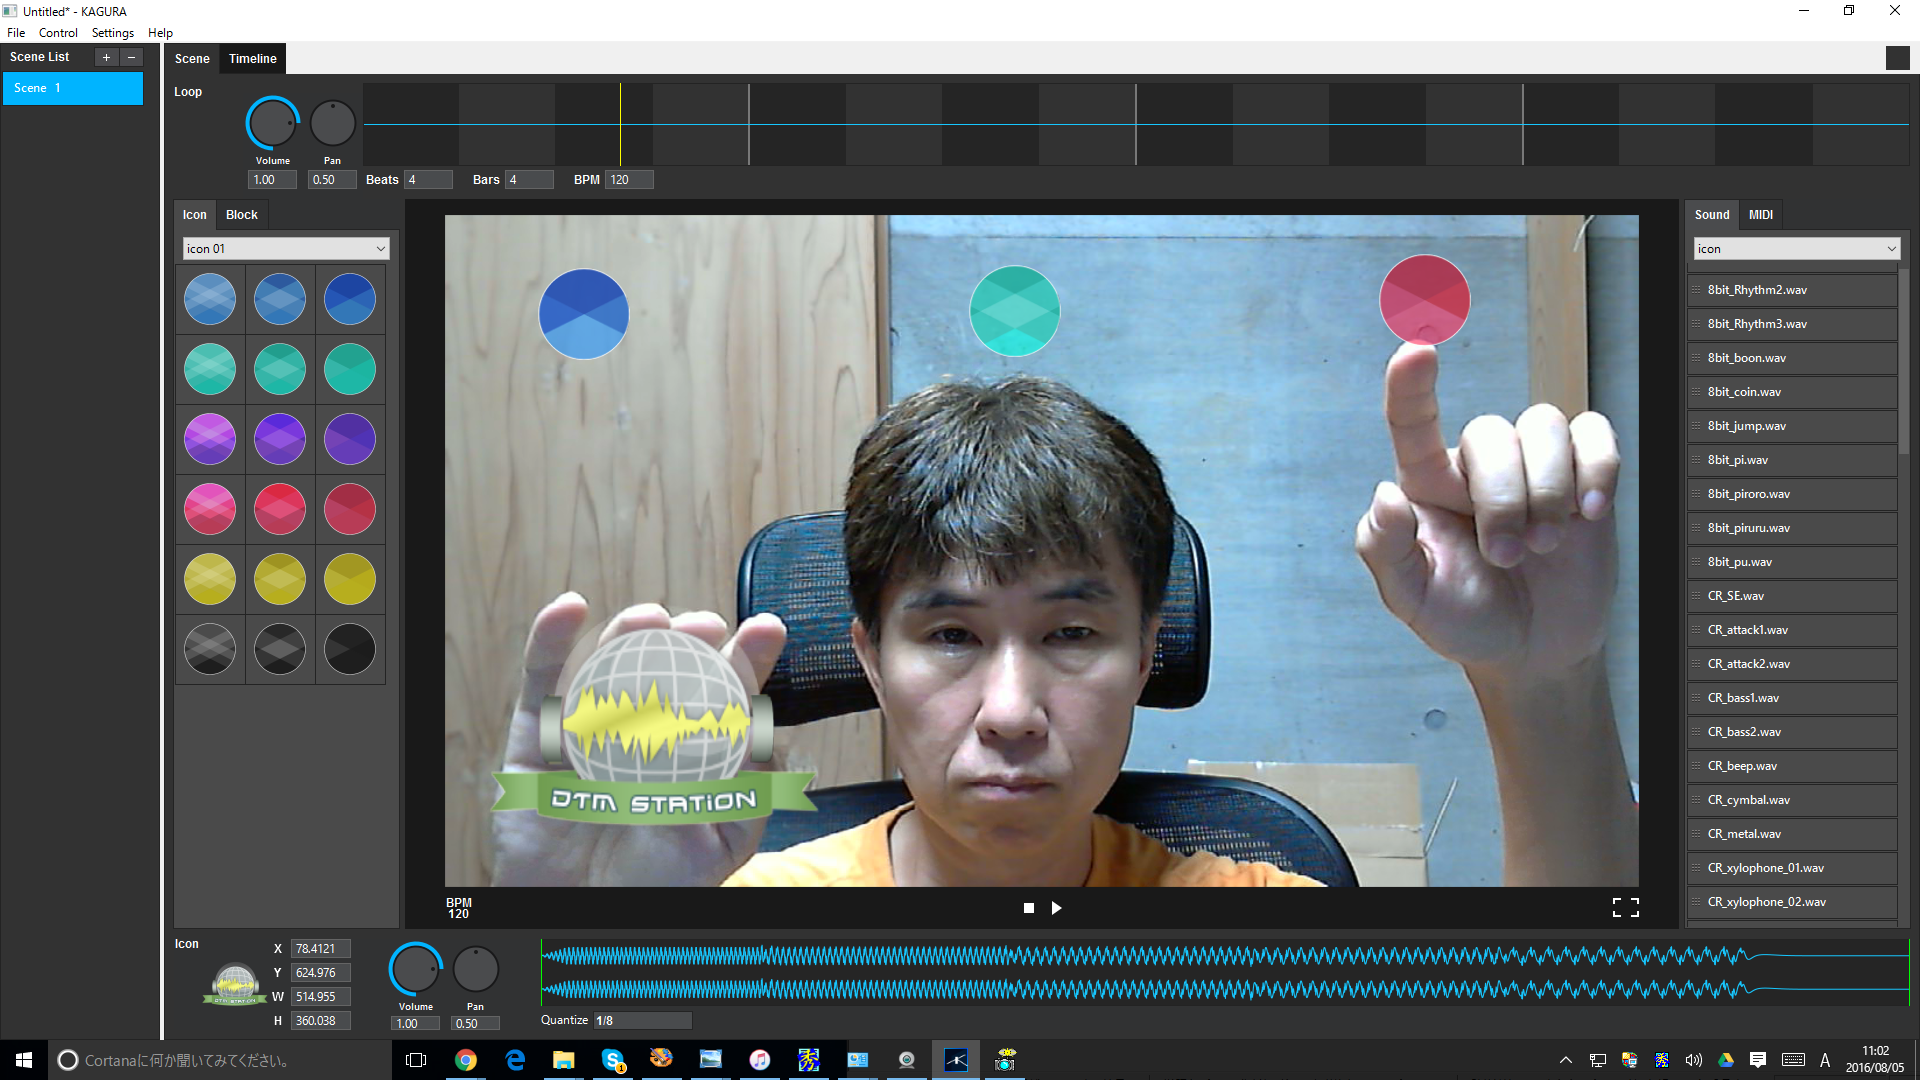1920x1080 pixels.
Task: Open the Settings menu
Action: coord(113,33)
